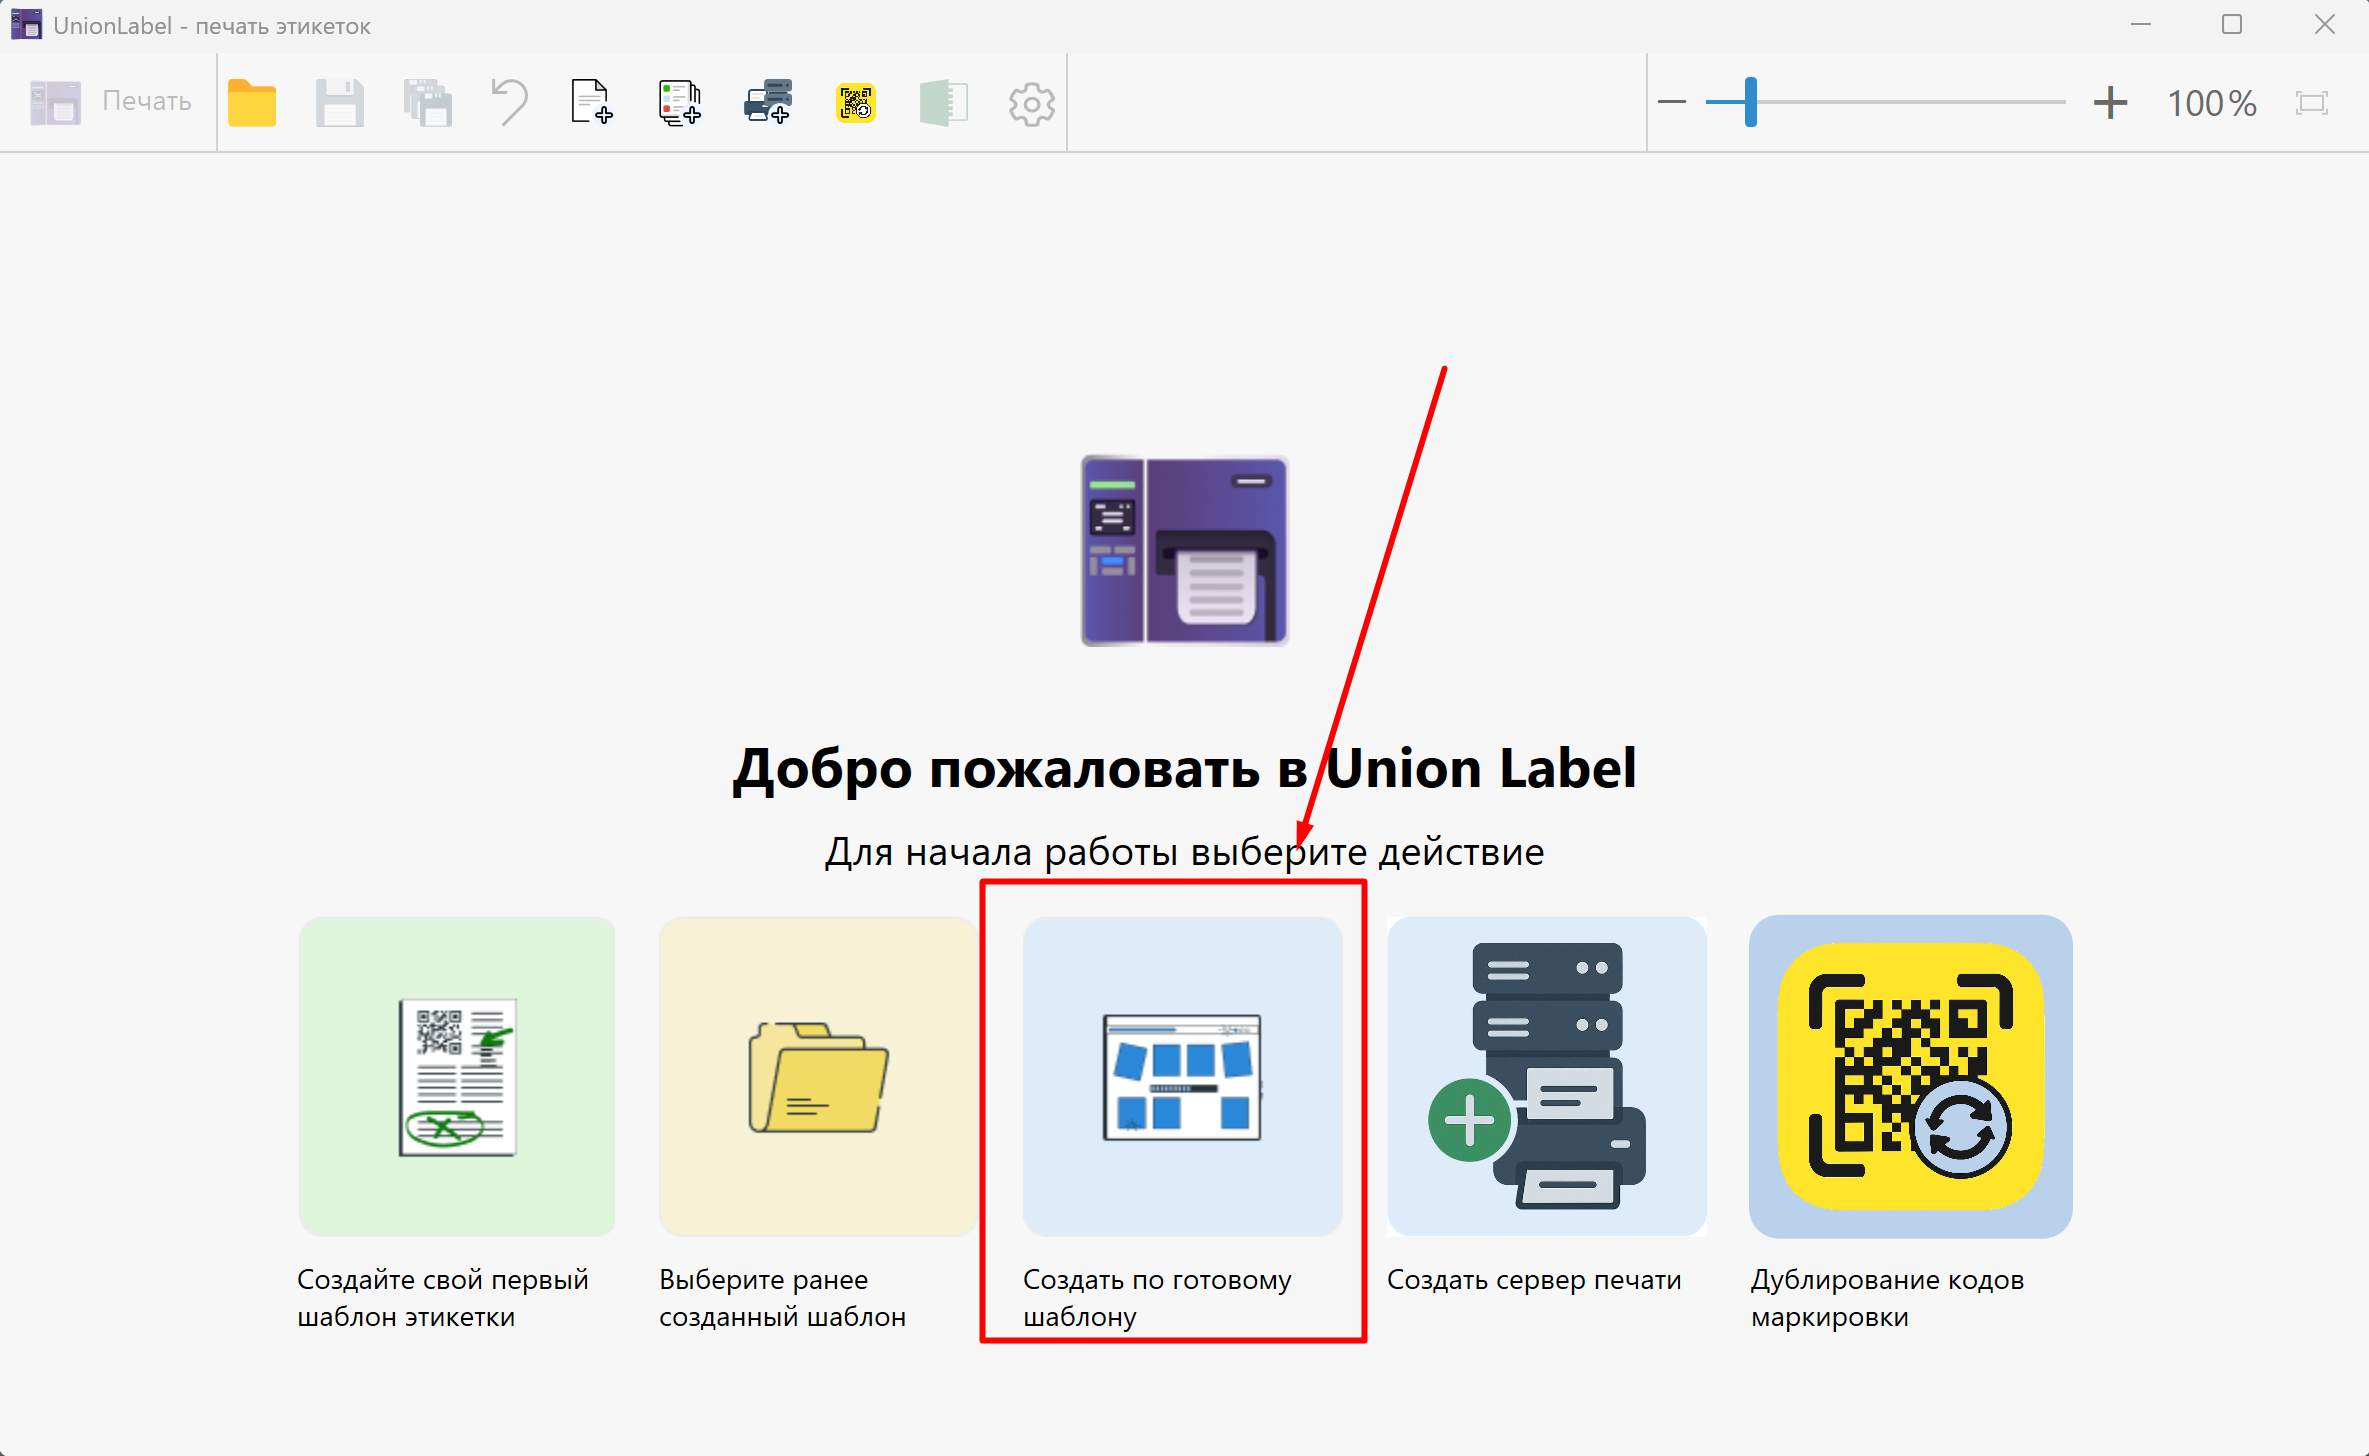Click the undo arrow icon
This screenshot has width=2369, height=1456.
(x=510, y=103)
